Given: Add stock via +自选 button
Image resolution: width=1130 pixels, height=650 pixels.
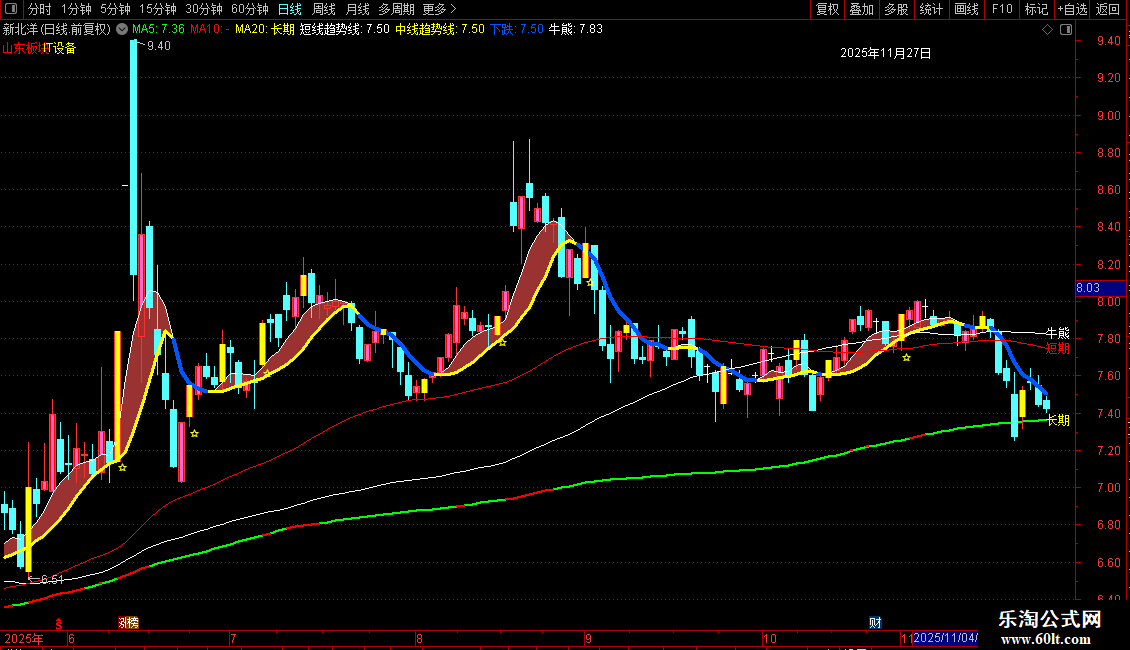Looking at the screenshot, I should pyautogui.click(x=1072, y=9).
